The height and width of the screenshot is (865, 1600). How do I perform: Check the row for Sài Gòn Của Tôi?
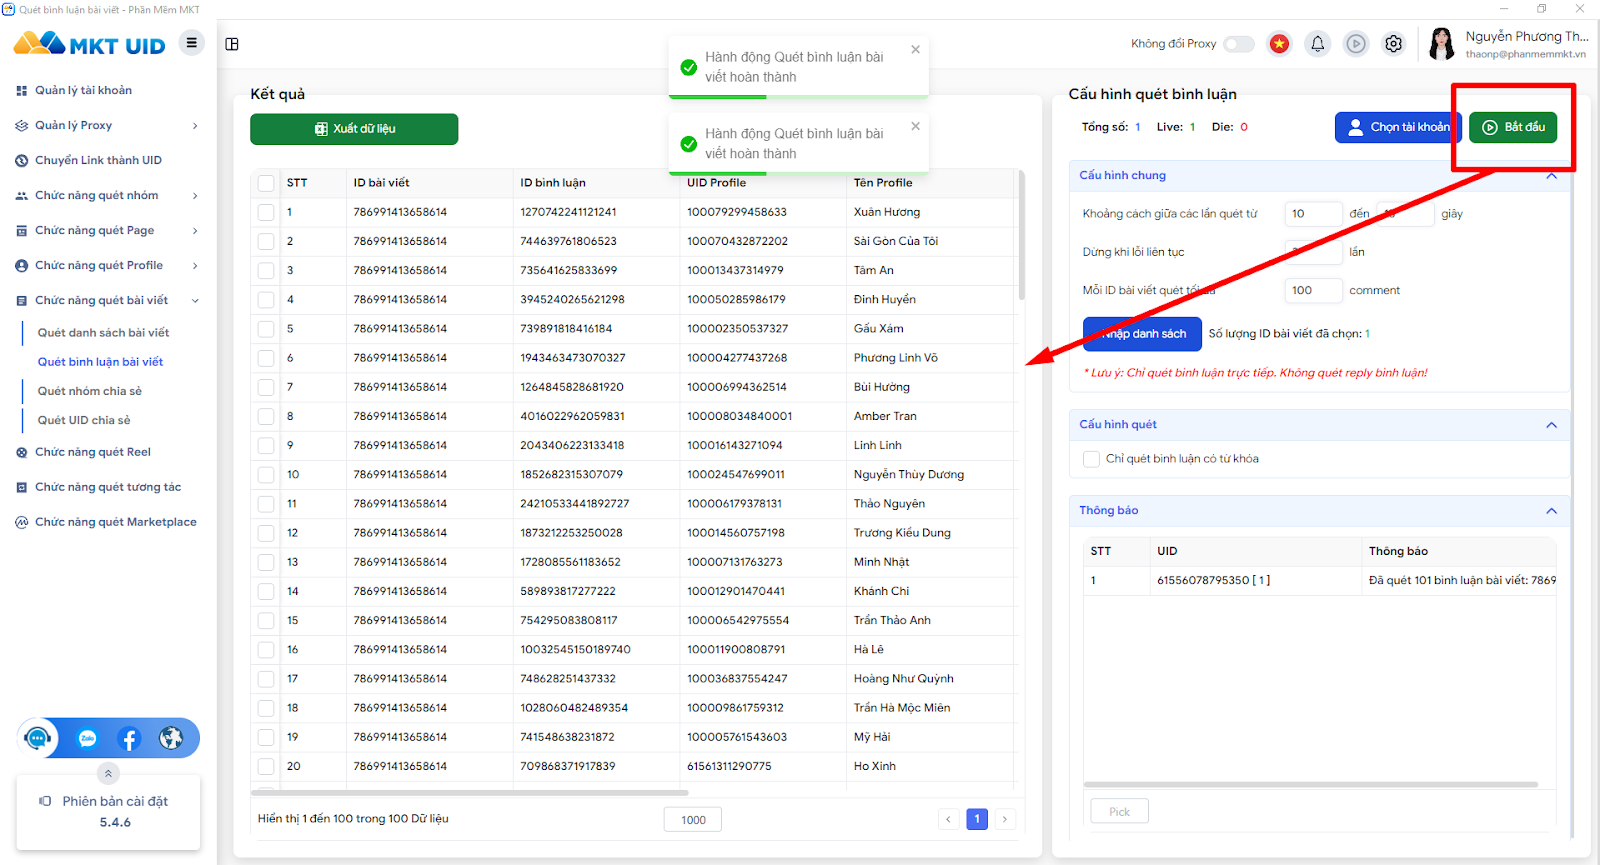tap(266, 241)
